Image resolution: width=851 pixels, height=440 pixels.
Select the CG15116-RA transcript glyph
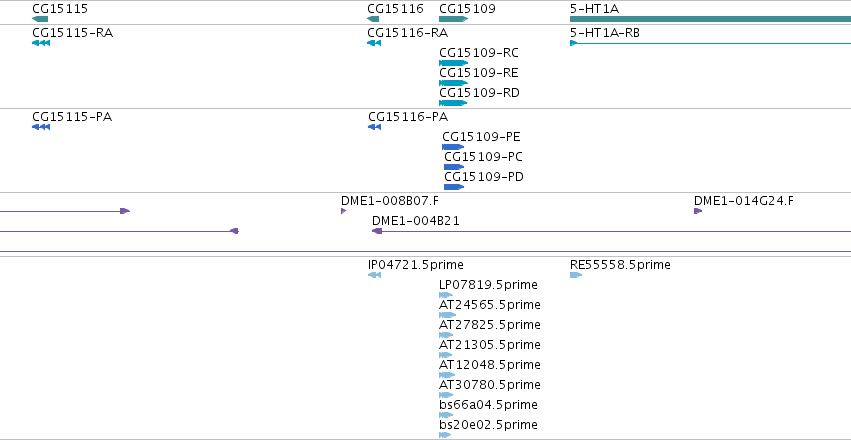pyautogui.click(x=374, y=43)
